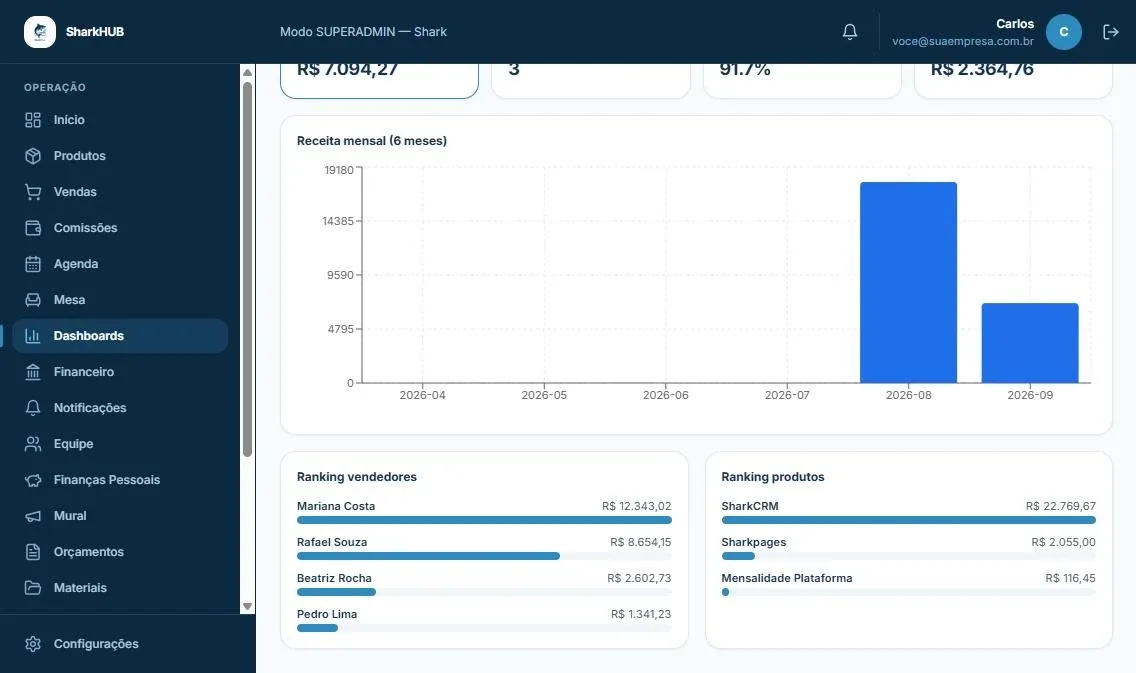Open Finanças Pessoais label
1136x673 pixels.
tap(106, 480)
